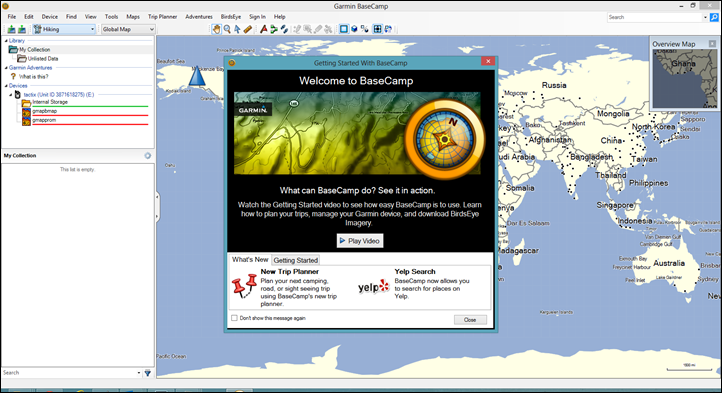Click the New Route tool icon
This screenshot has width=722, height=393.
click(274, 29)
